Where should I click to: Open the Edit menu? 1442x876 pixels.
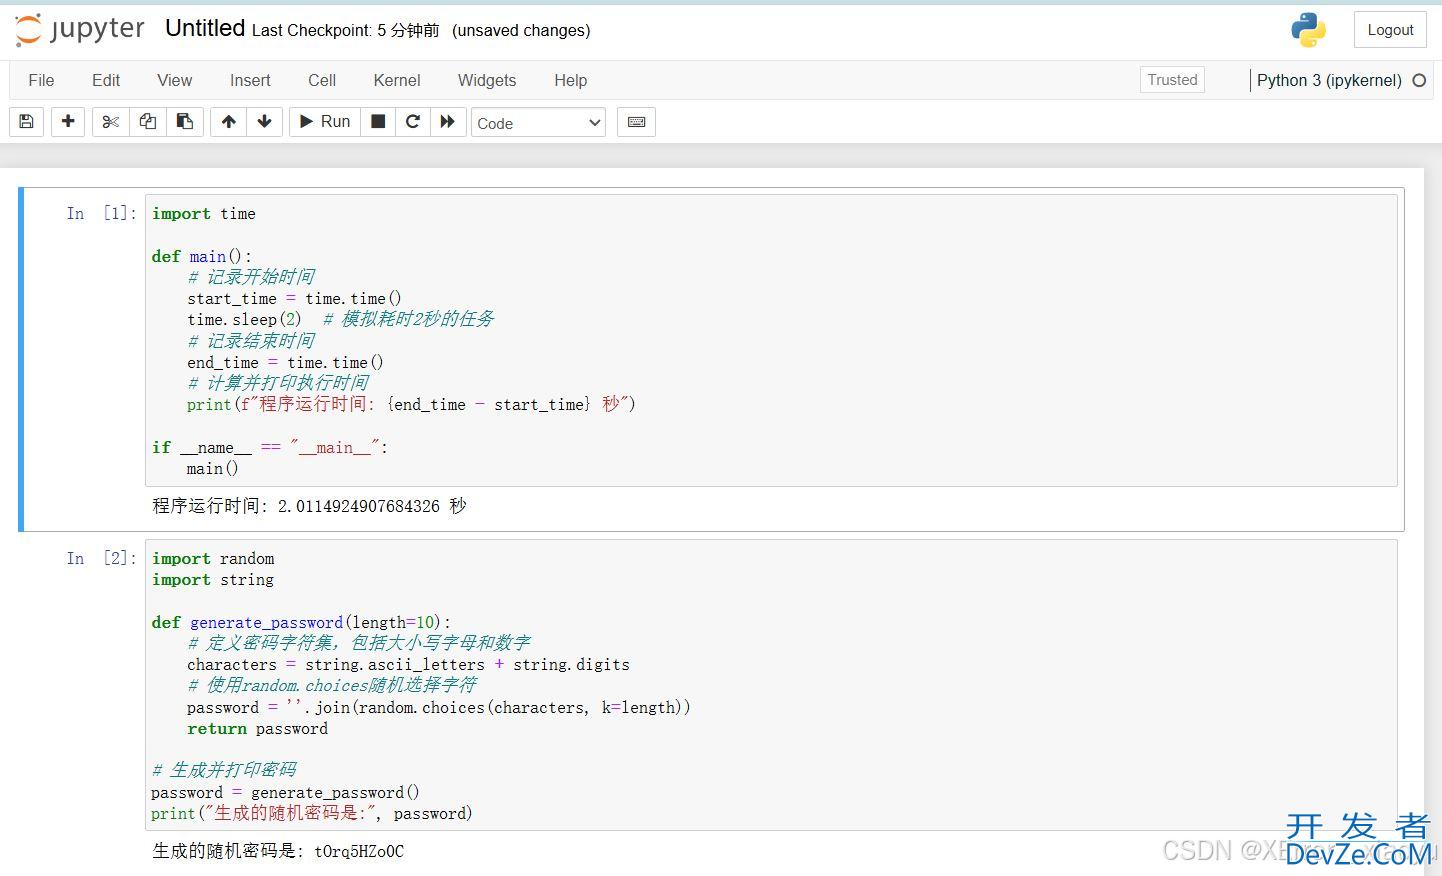[x=106, y=80]
